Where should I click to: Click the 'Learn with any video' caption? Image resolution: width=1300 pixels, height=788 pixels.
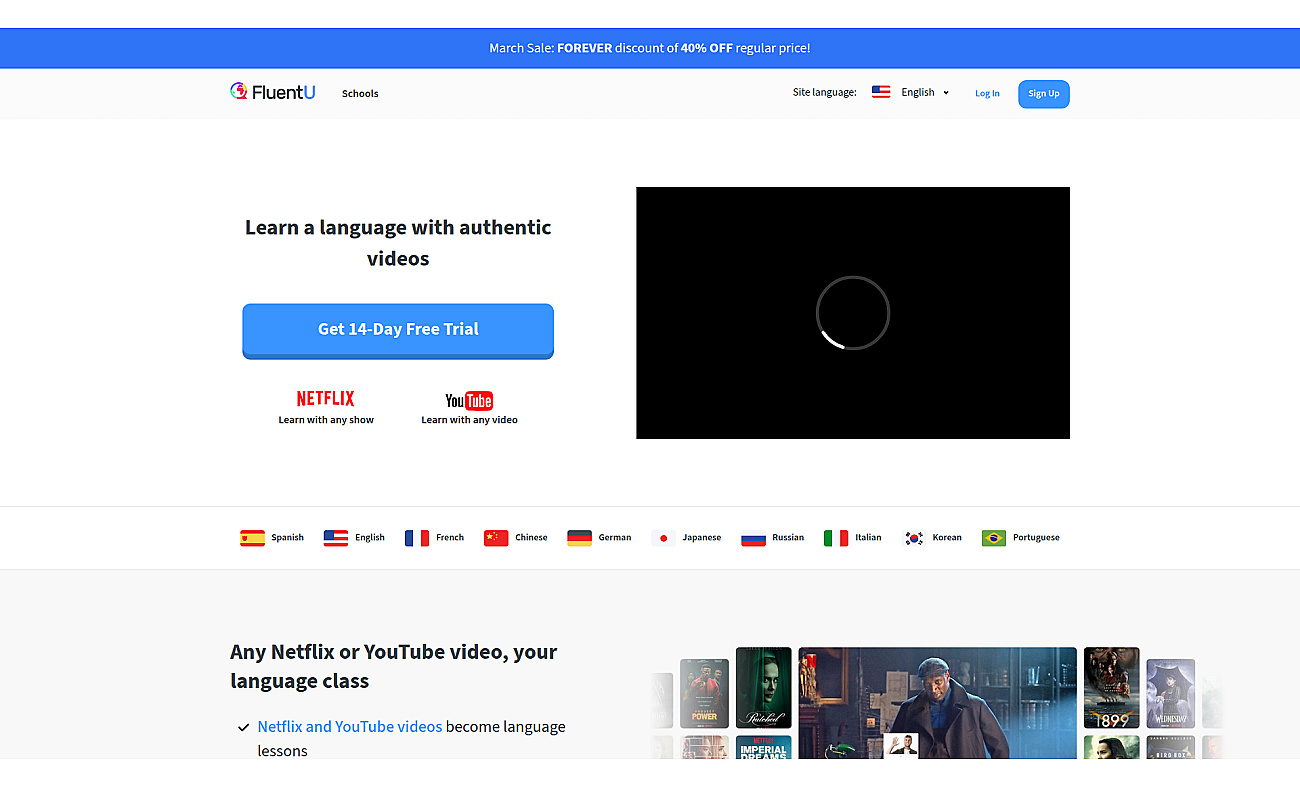coord(469,420)
